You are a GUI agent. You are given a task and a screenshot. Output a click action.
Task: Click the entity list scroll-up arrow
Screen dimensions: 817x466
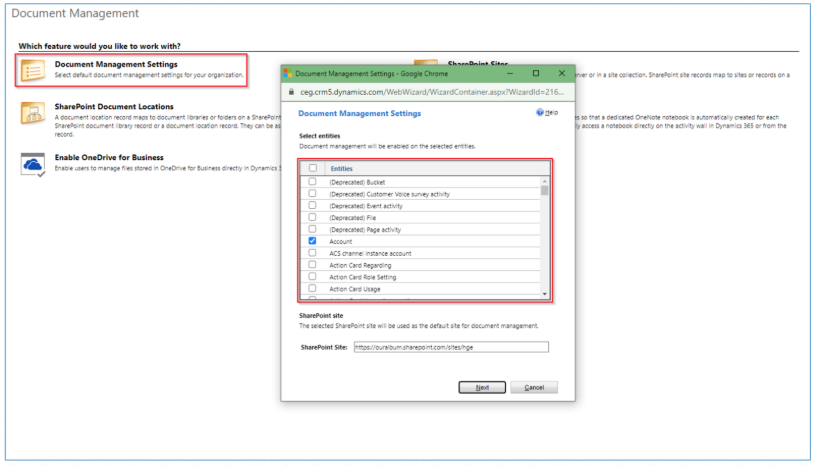point(545,180)
